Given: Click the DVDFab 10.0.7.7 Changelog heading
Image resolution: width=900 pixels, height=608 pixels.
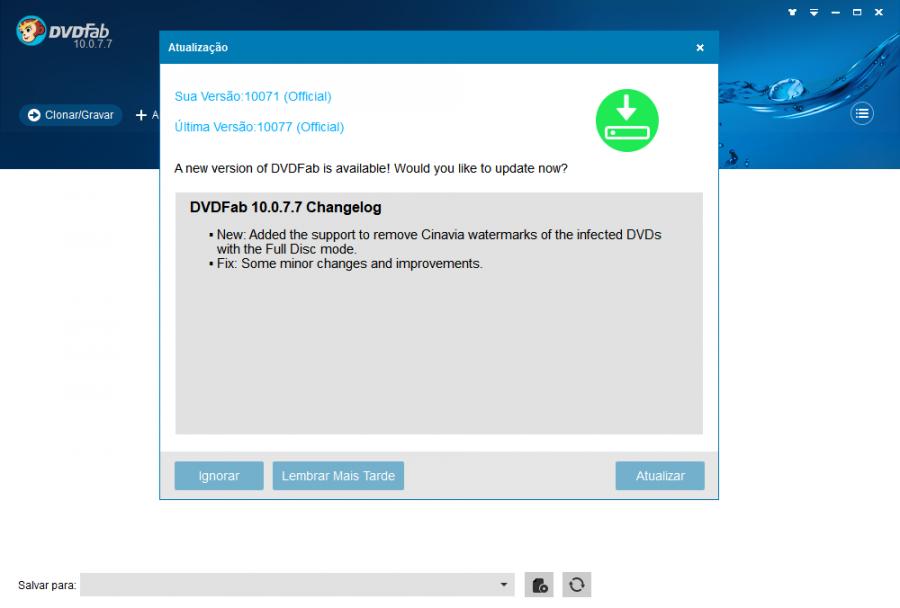Looking at the screenshot, I should [x=285, y=207].
